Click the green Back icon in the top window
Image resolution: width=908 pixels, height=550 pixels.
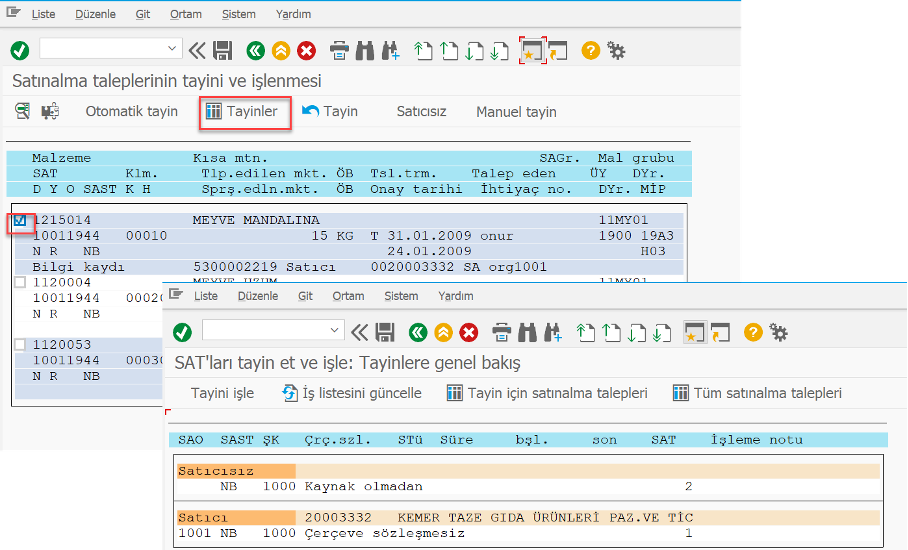point(255,51)
